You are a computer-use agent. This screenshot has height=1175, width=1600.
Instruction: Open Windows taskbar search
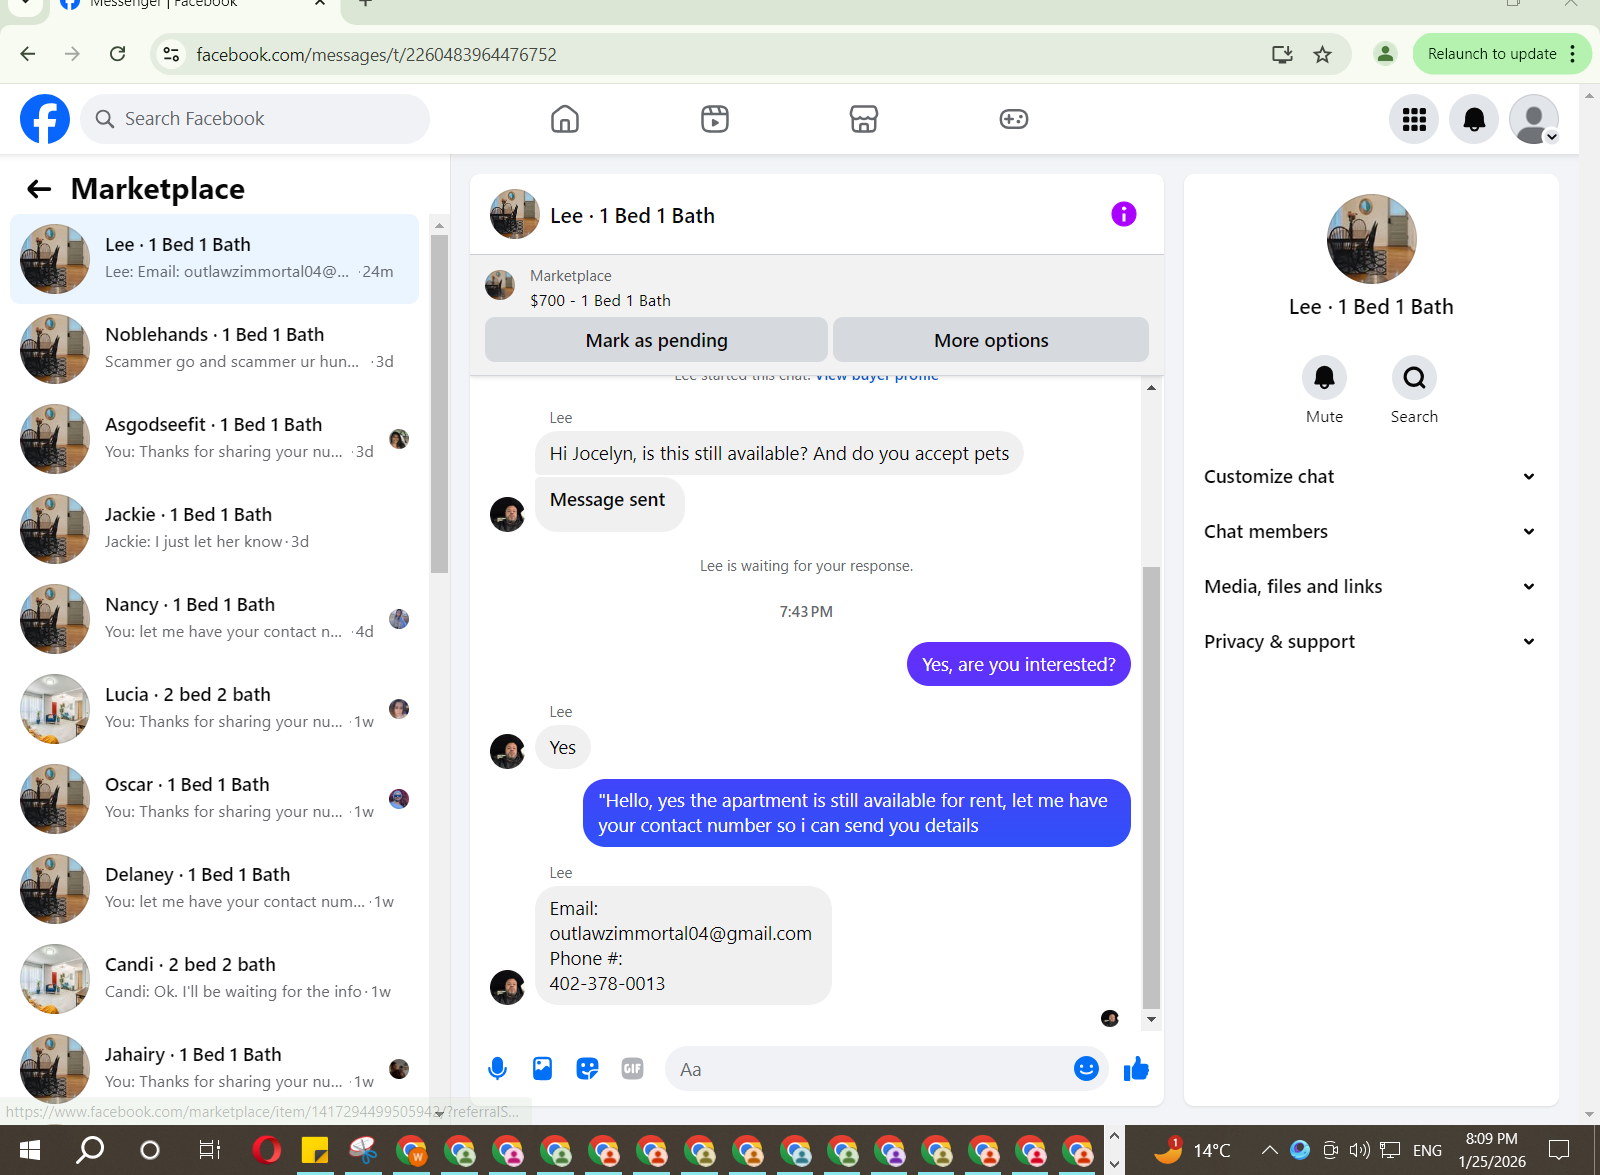coord(90,1150)
